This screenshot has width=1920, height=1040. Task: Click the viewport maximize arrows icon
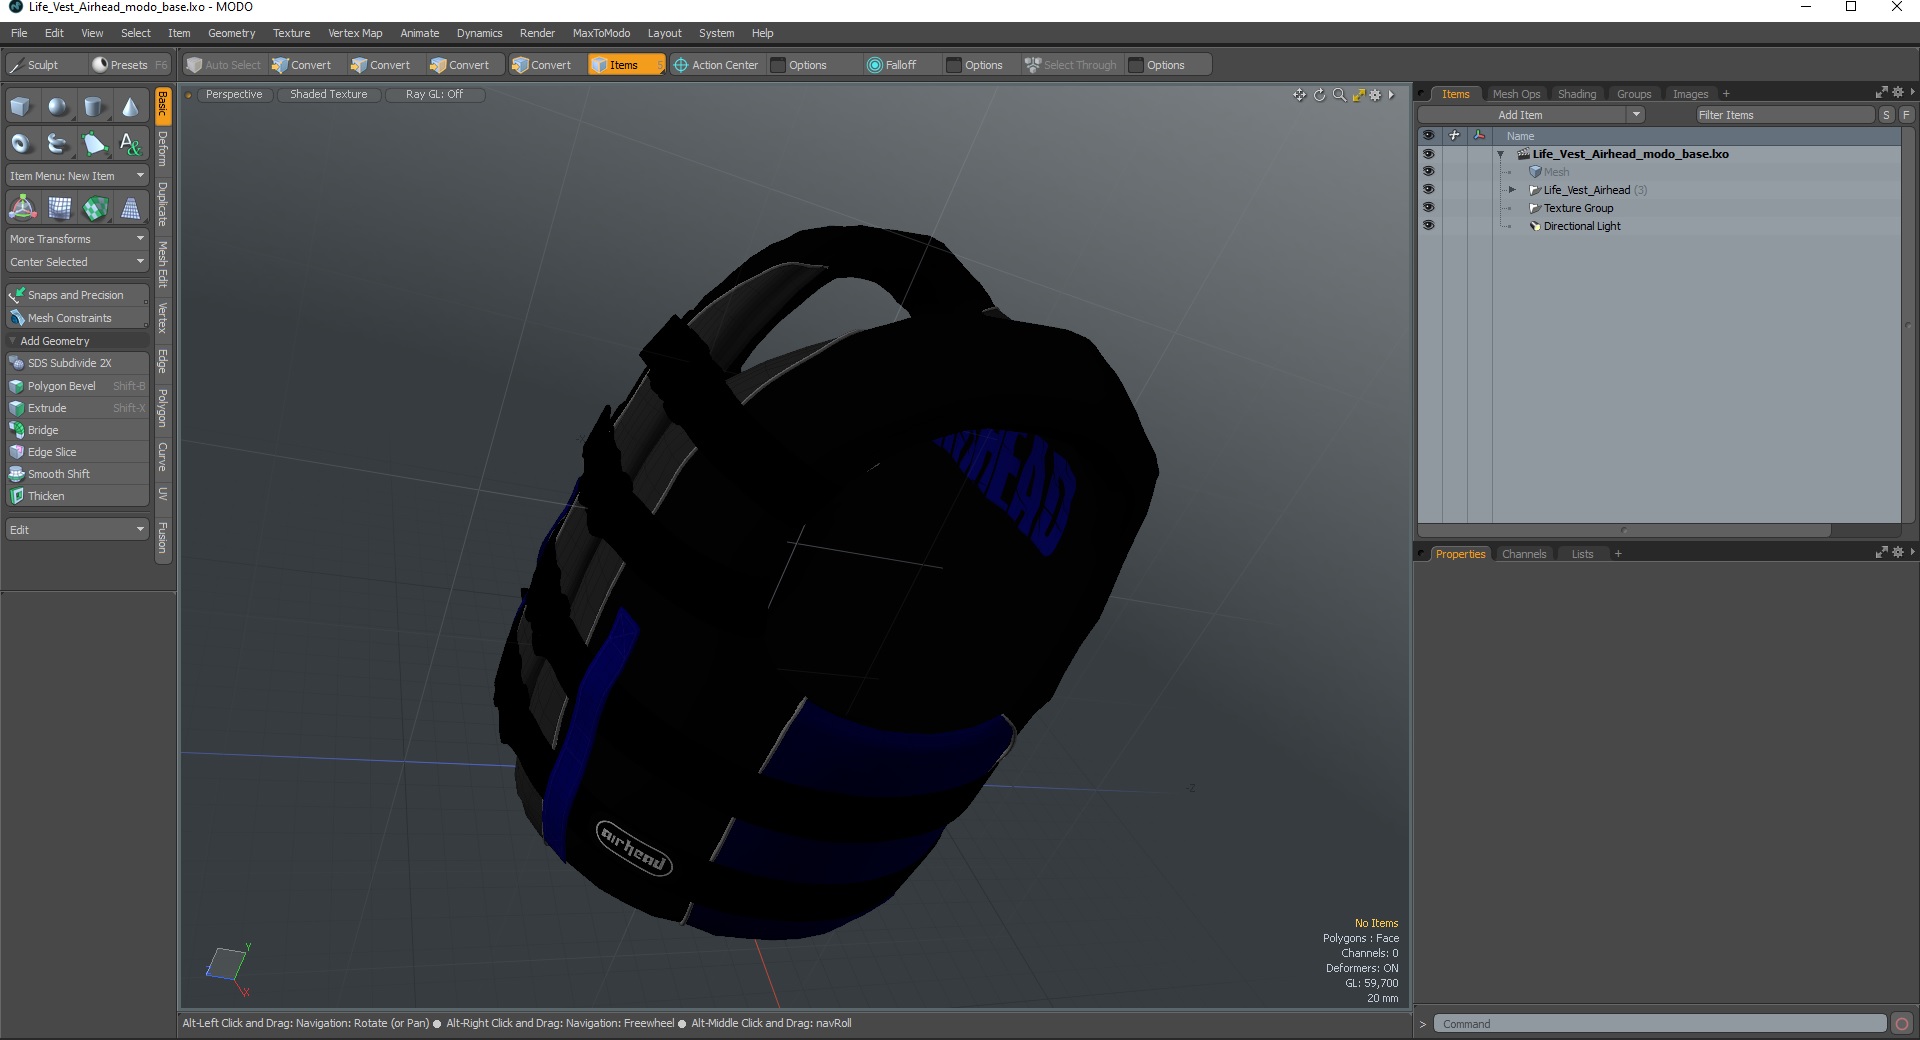(1358, 95)
